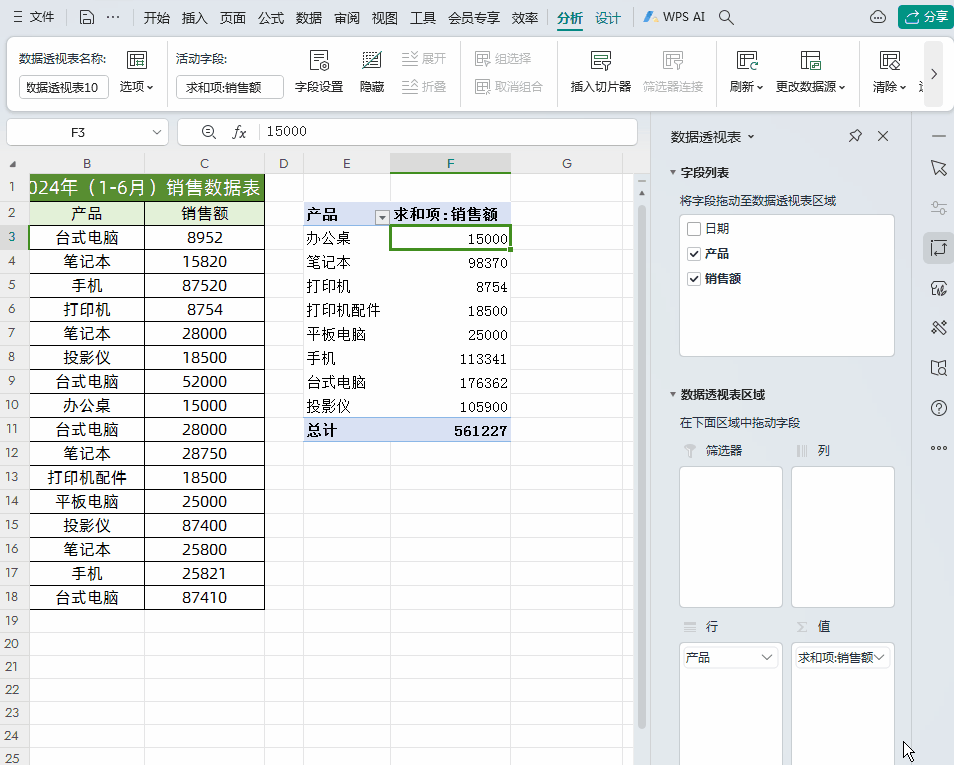Screen dimensions: 954x765
Task: Expand the 求和项:销售额 value field dropdown
Action: coord(879,657)
